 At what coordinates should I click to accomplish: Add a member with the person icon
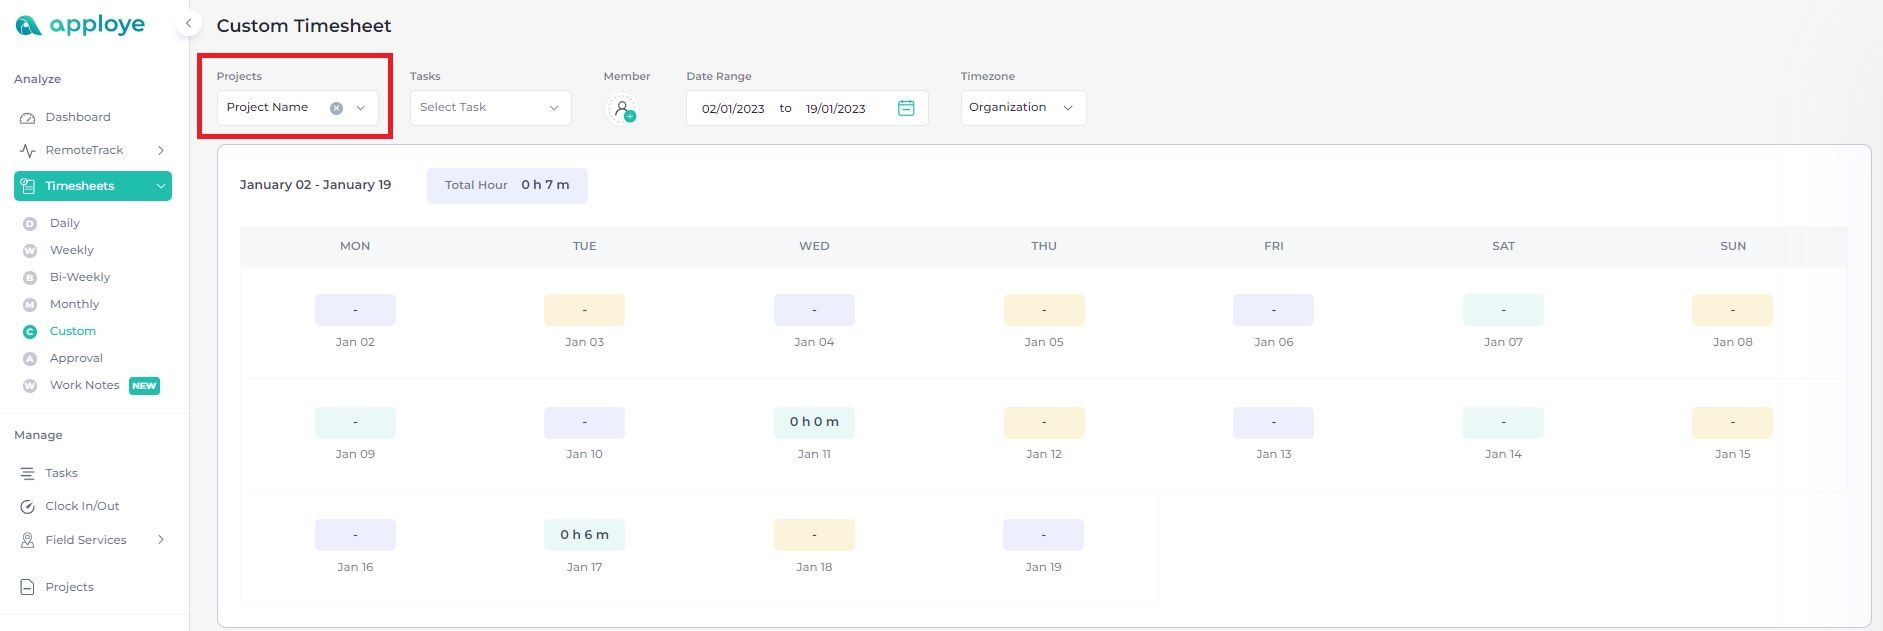[622, 108]
